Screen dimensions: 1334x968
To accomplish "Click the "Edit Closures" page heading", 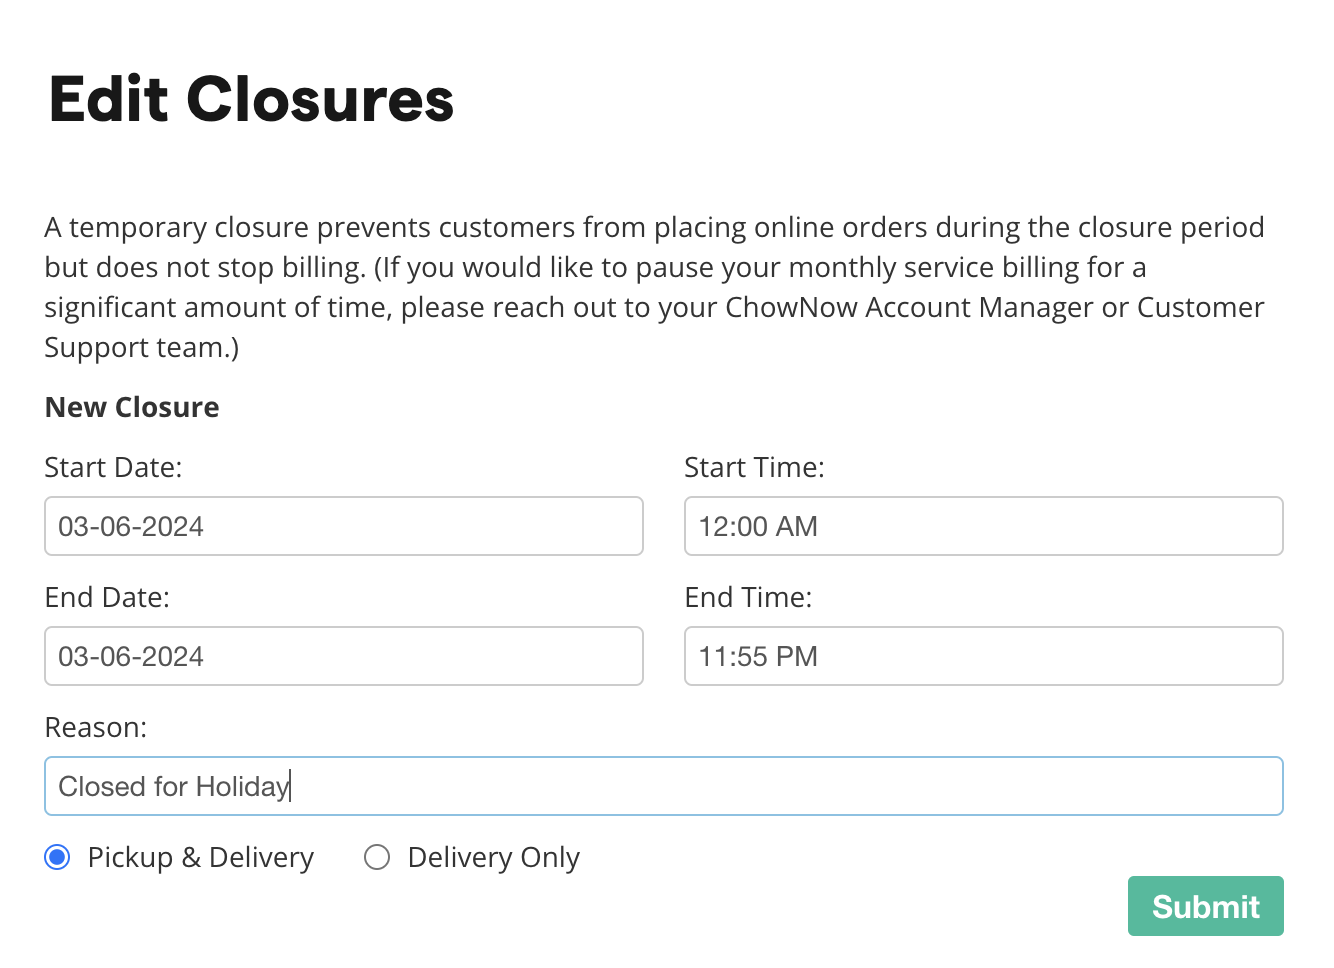I will (251, 100).
